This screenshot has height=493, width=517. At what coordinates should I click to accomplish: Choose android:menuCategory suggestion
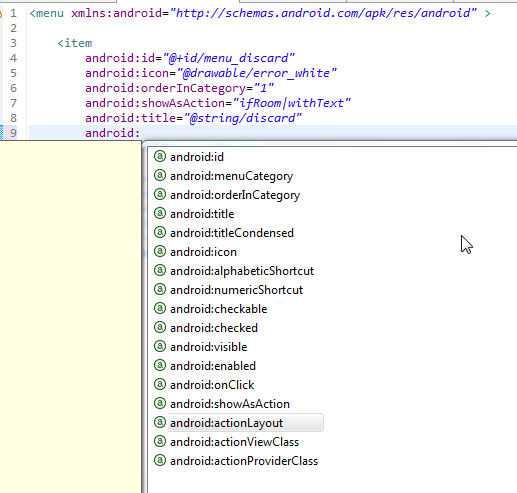232,176
